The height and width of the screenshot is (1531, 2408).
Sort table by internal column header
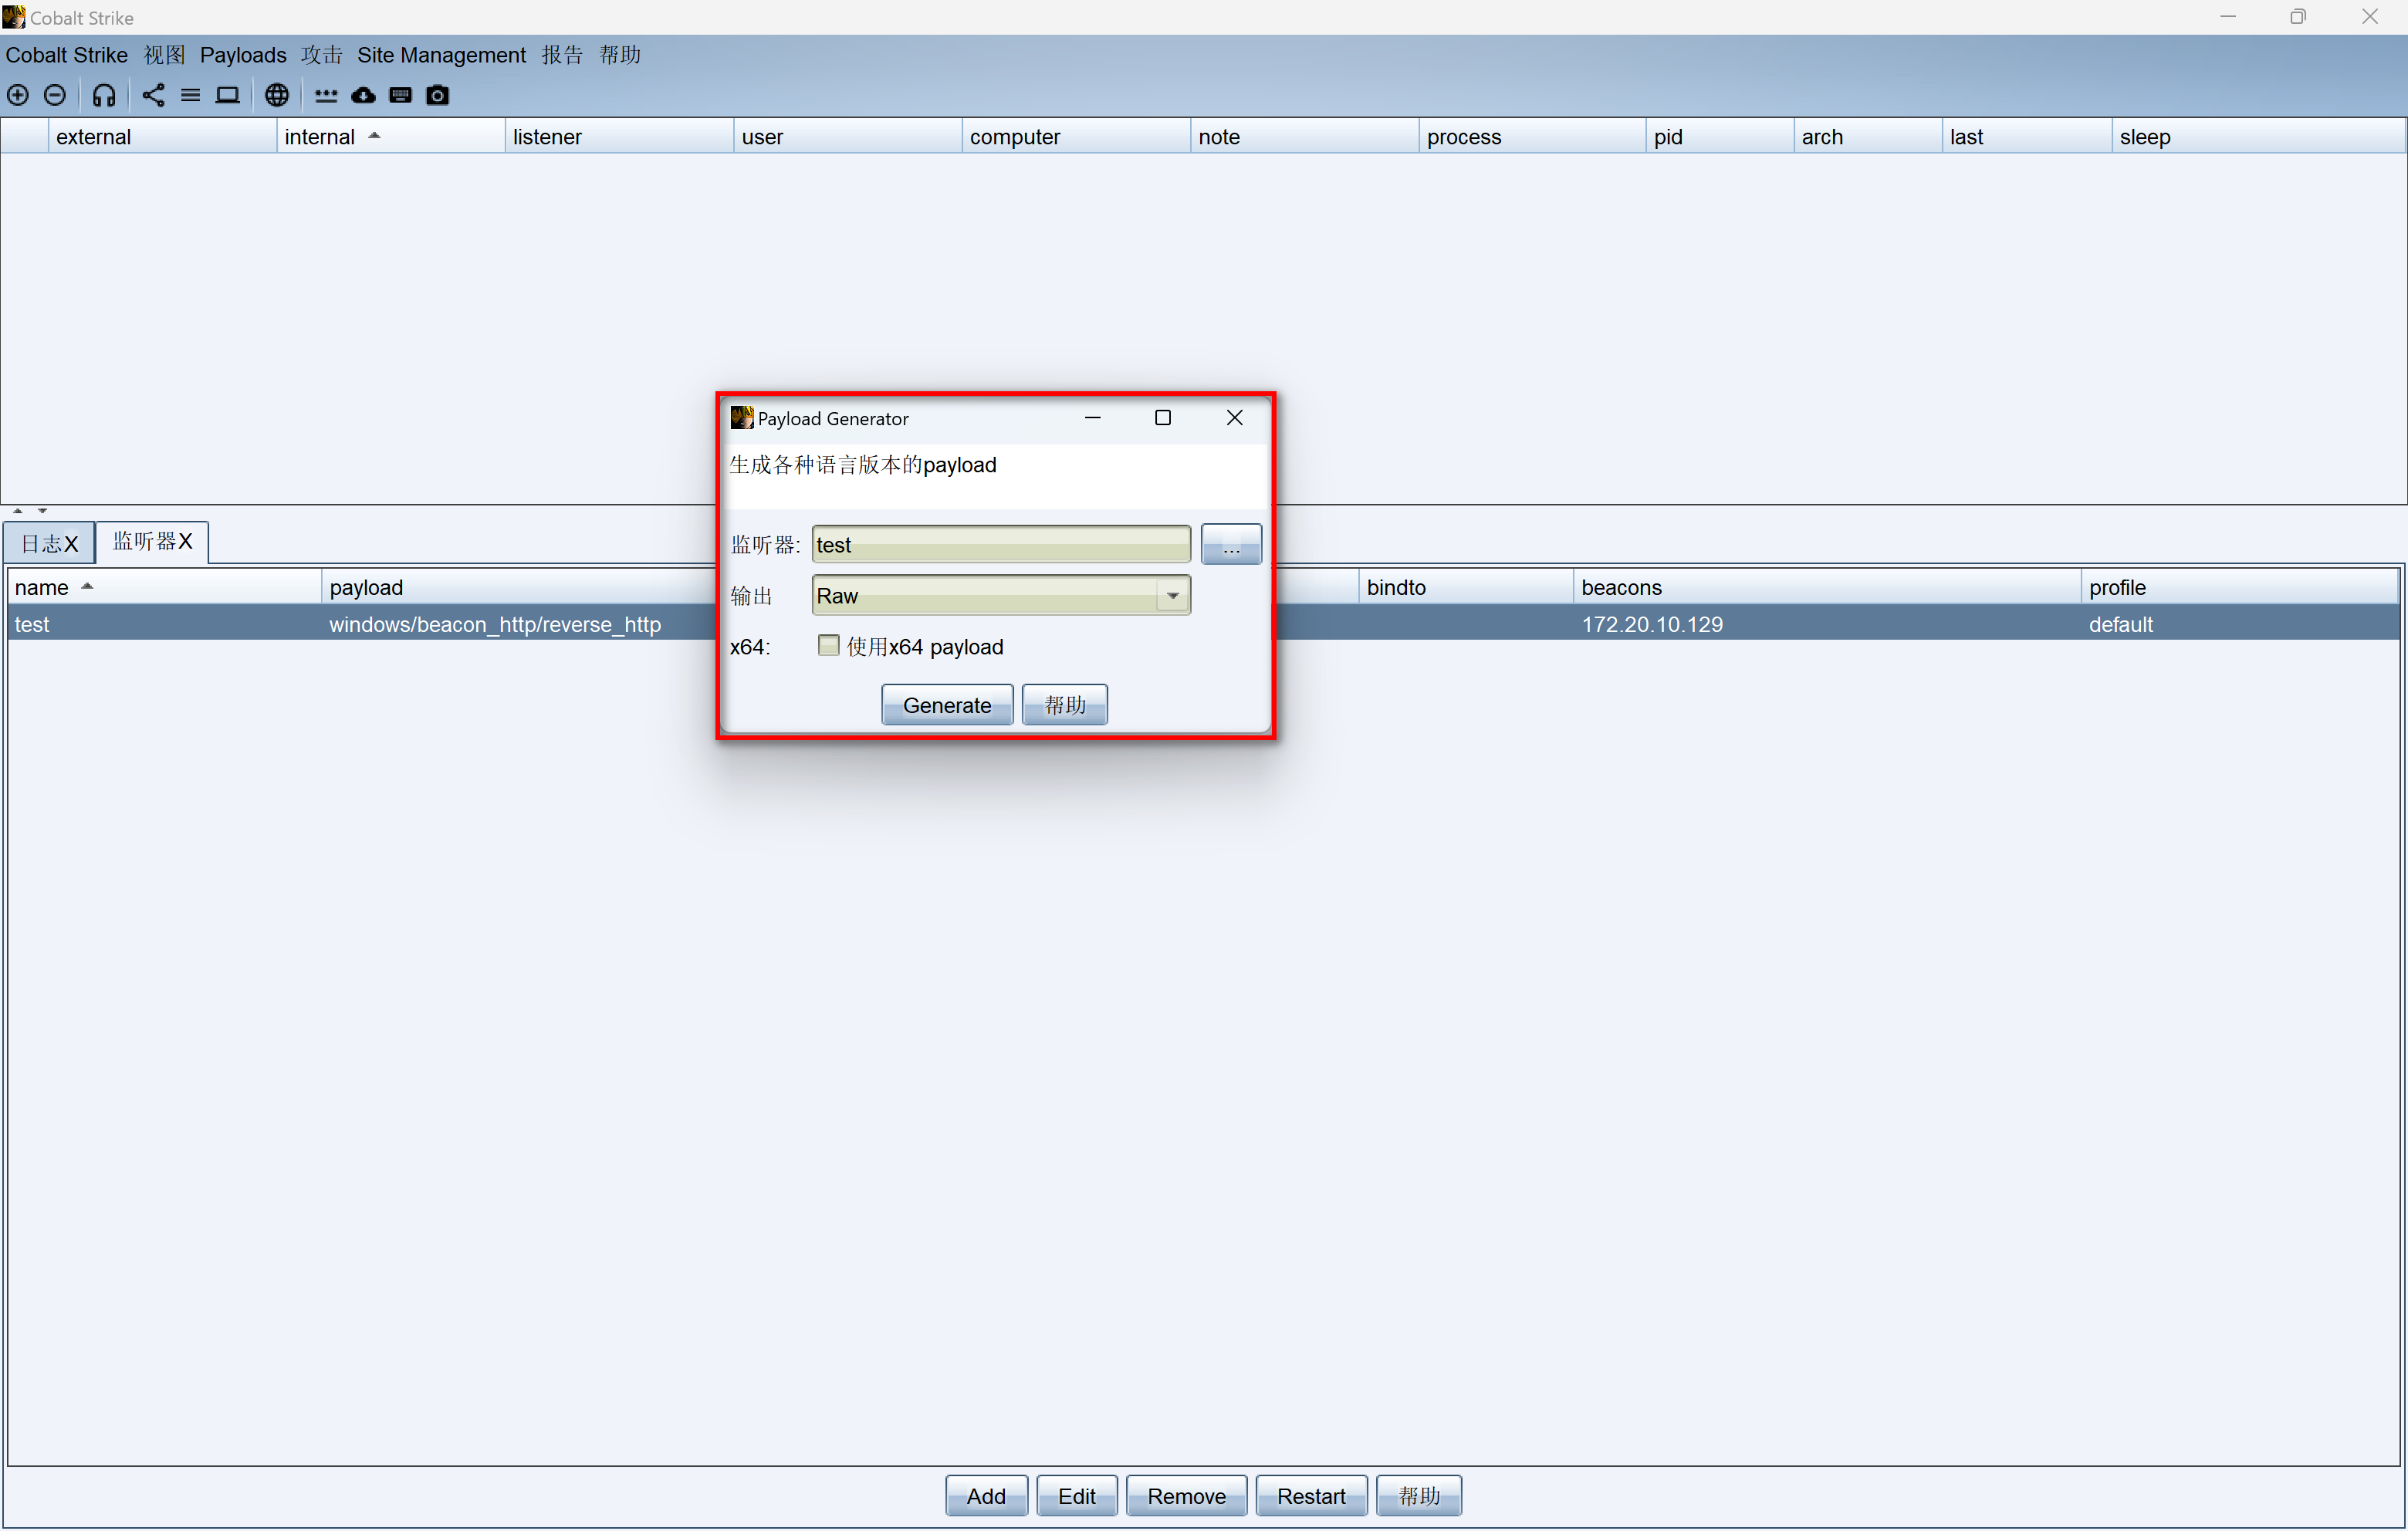320,137
